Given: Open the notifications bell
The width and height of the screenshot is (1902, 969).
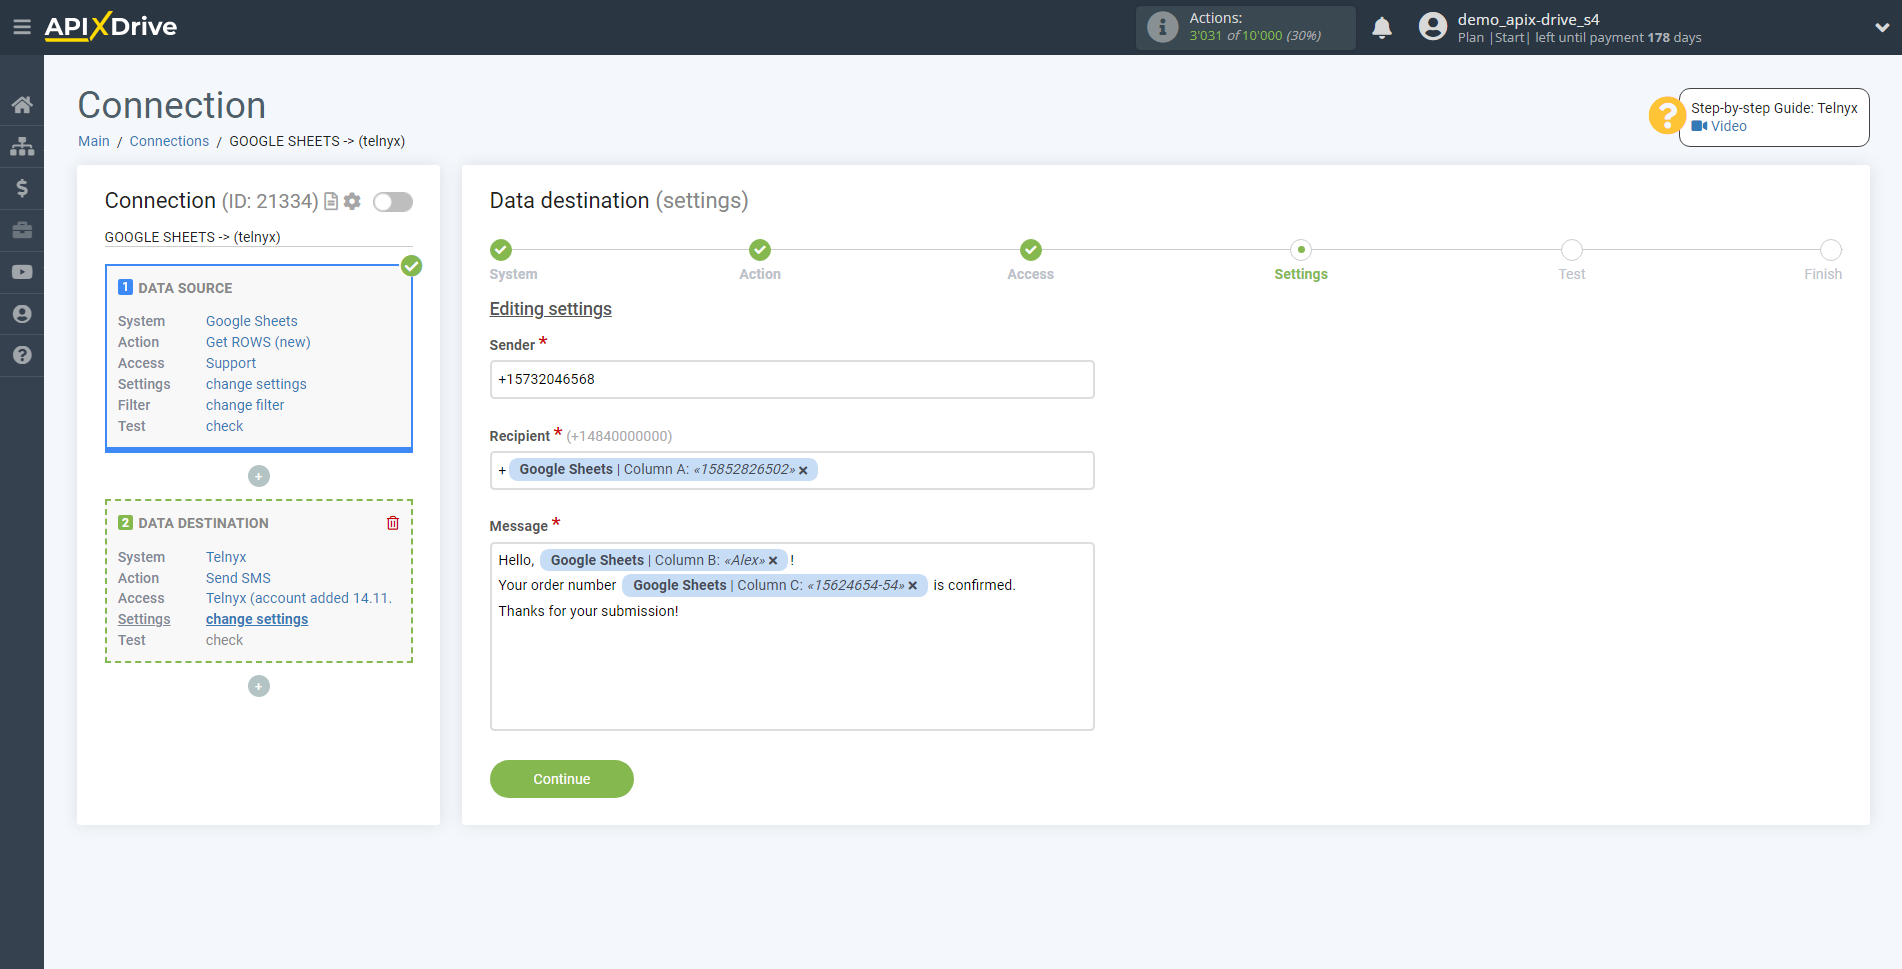Looking at the screenshot, I should coord(1382,28).
